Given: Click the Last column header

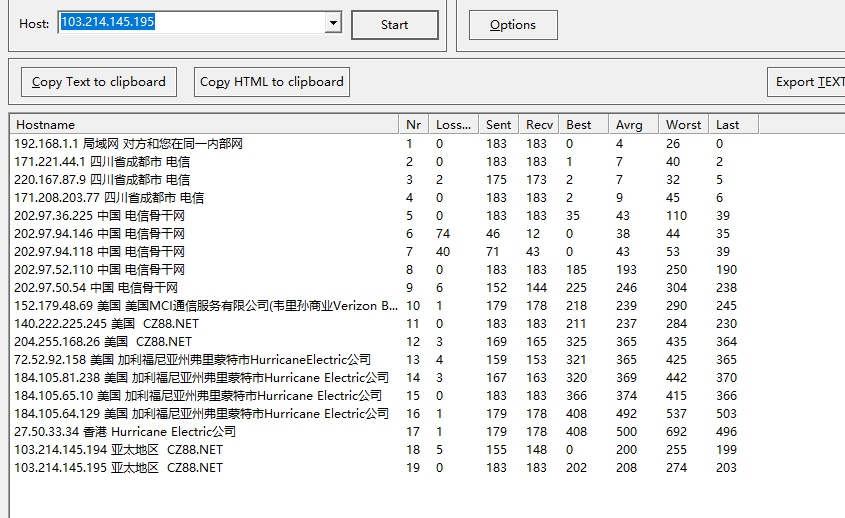Looking at the screenshot, I should tap(733, 125).
